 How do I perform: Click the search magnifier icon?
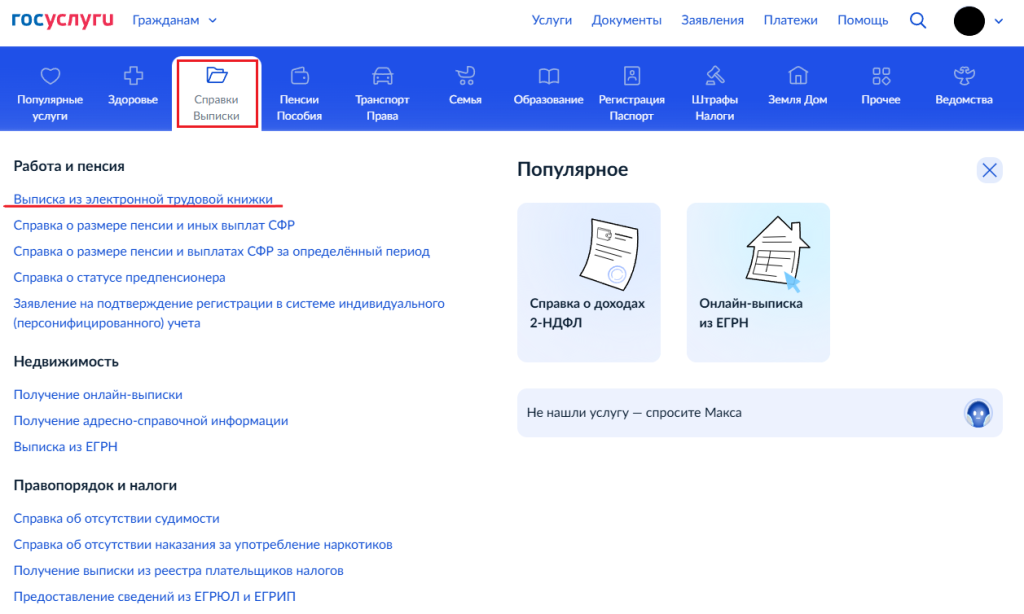(x=918, y=21)
